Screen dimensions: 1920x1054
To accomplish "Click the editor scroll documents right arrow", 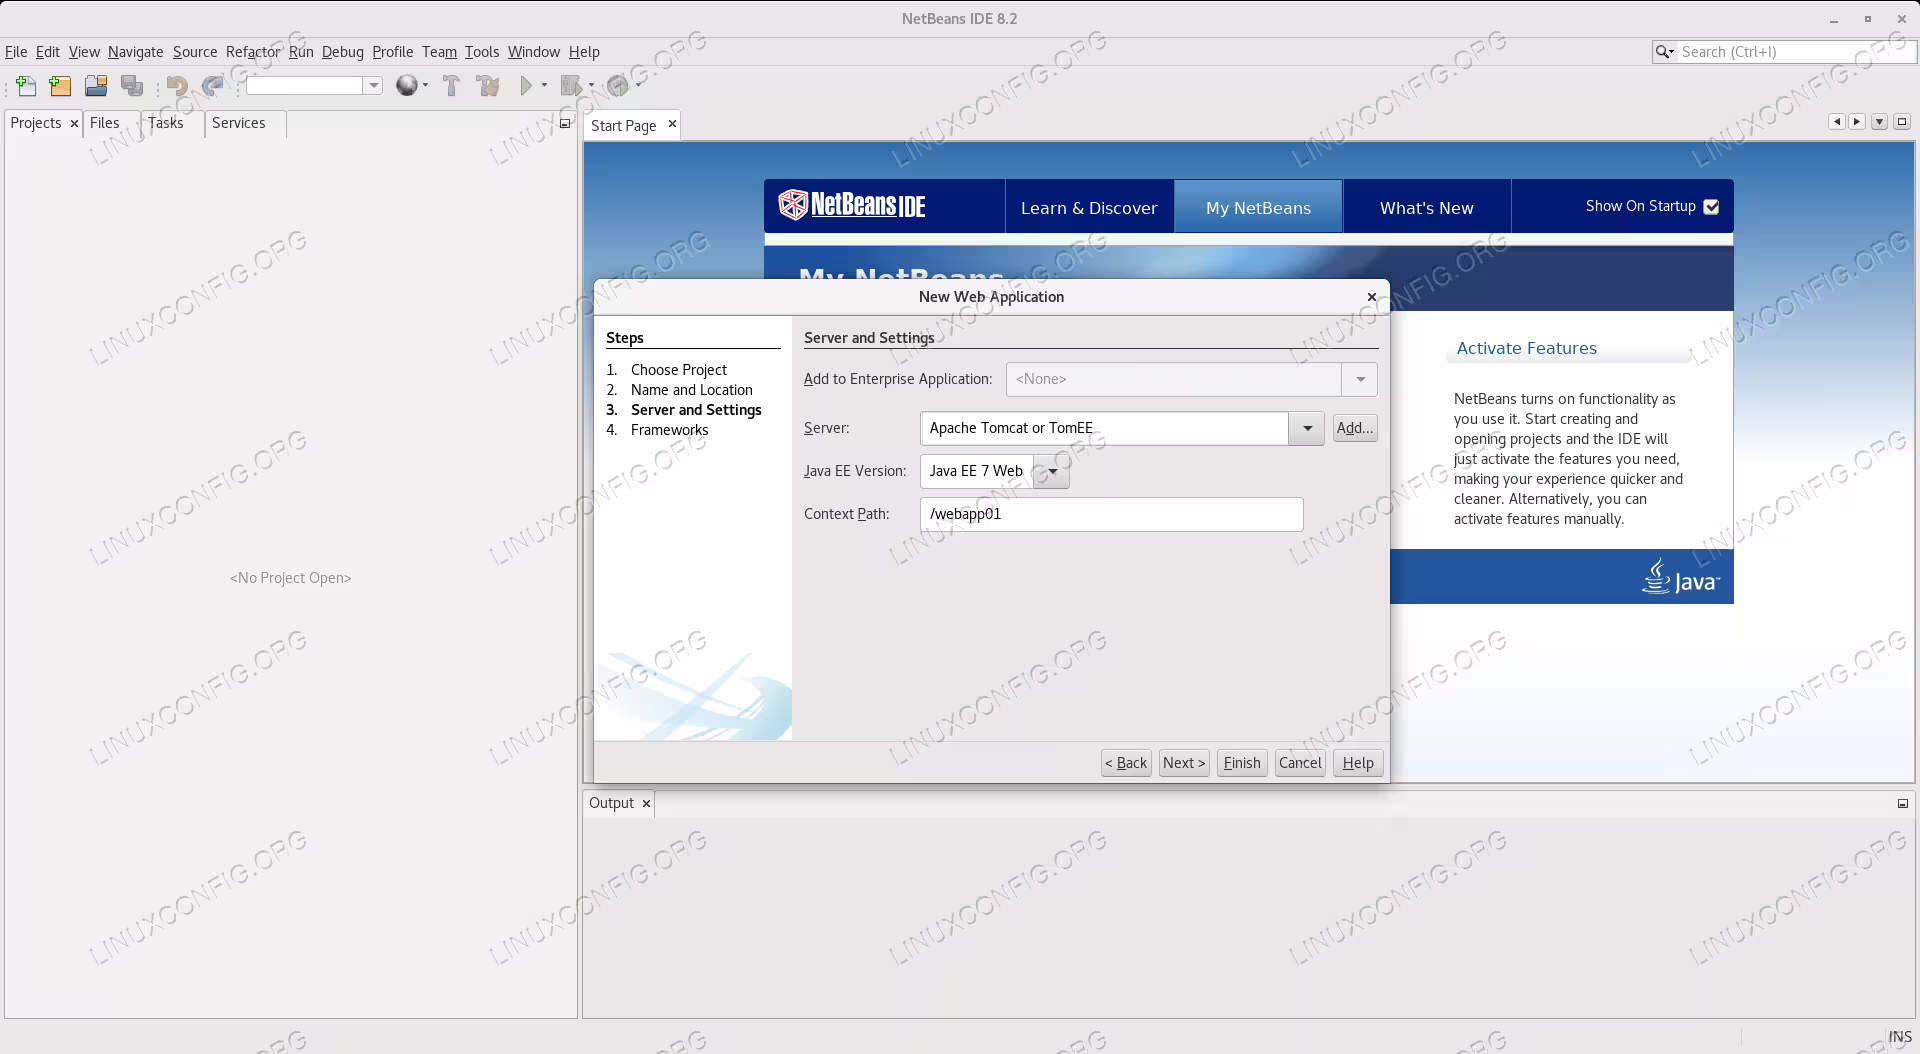I will (x=1857, y=121).
